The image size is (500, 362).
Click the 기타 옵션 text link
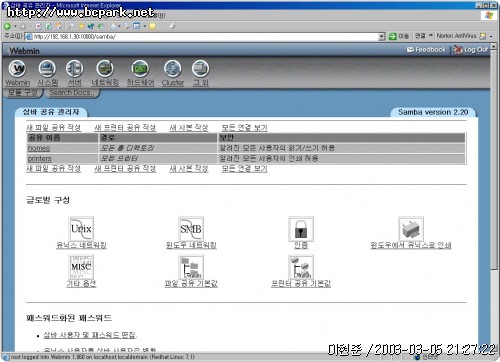(81, 284)
